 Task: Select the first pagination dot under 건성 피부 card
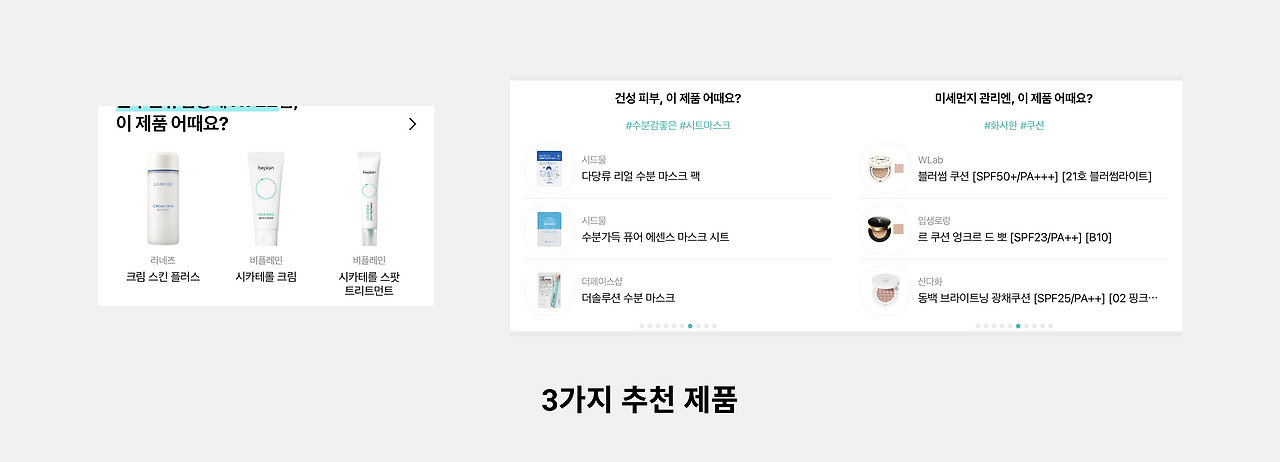(x=642, y=326)
